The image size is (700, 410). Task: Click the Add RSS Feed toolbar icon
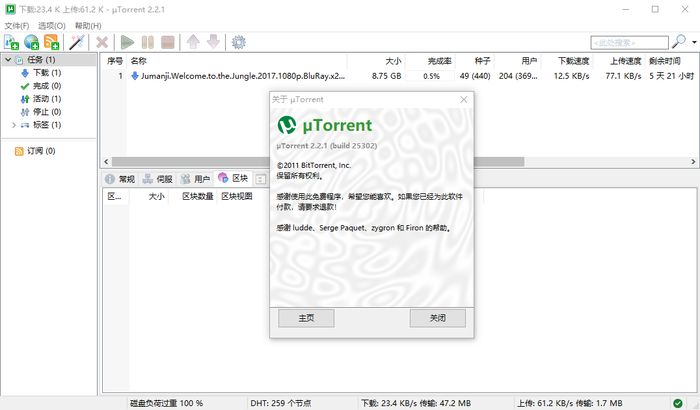(52, 42)
